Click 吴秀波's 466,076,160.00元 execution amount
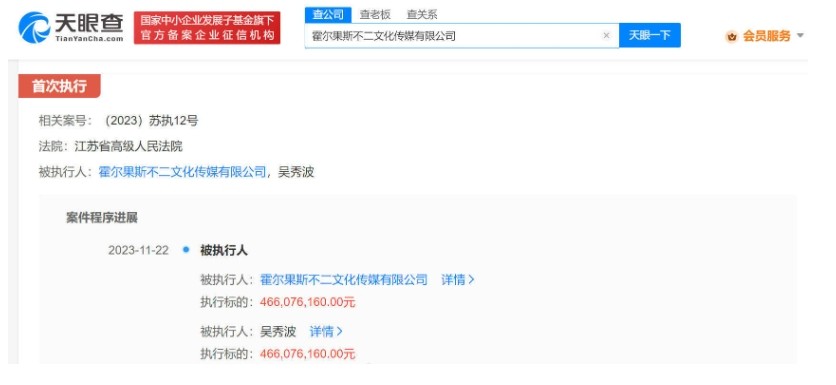This screenshot has height=385, width=836. pos(307,354)
